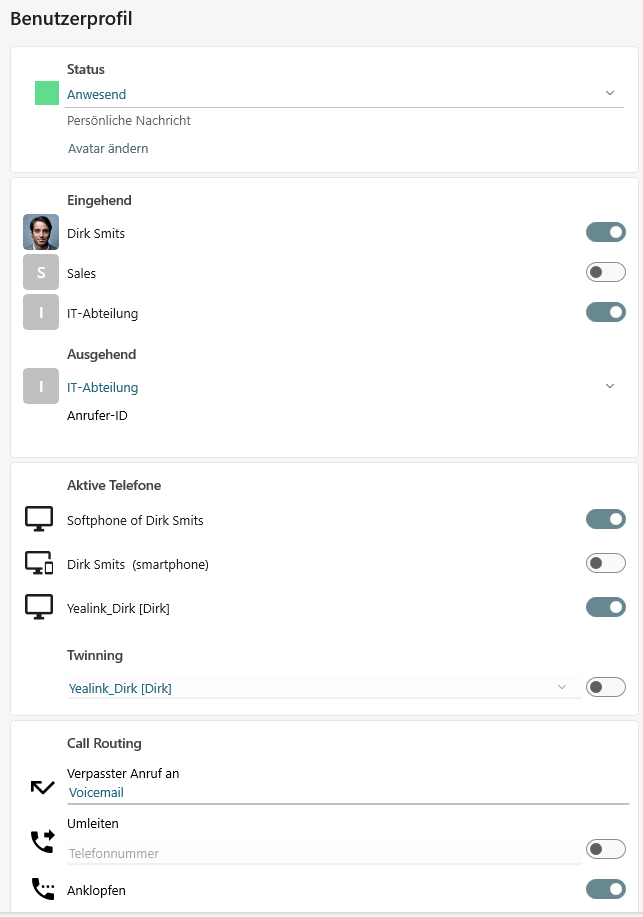
Task: Select the smartphone device icon for Dirk Smits
Action: [40, 562]
